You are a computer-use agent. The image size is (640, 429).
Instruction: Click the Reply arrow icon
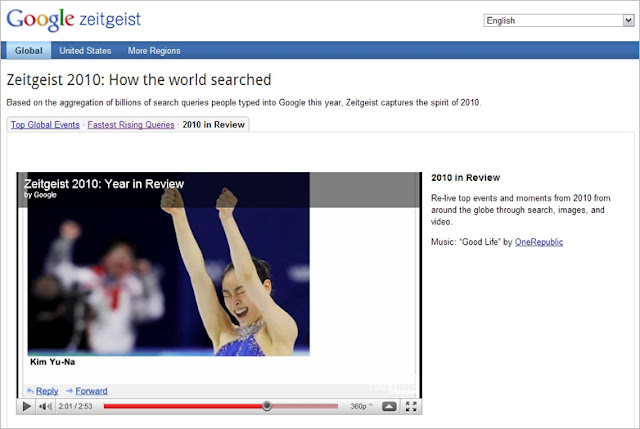[x=30, y=391]
